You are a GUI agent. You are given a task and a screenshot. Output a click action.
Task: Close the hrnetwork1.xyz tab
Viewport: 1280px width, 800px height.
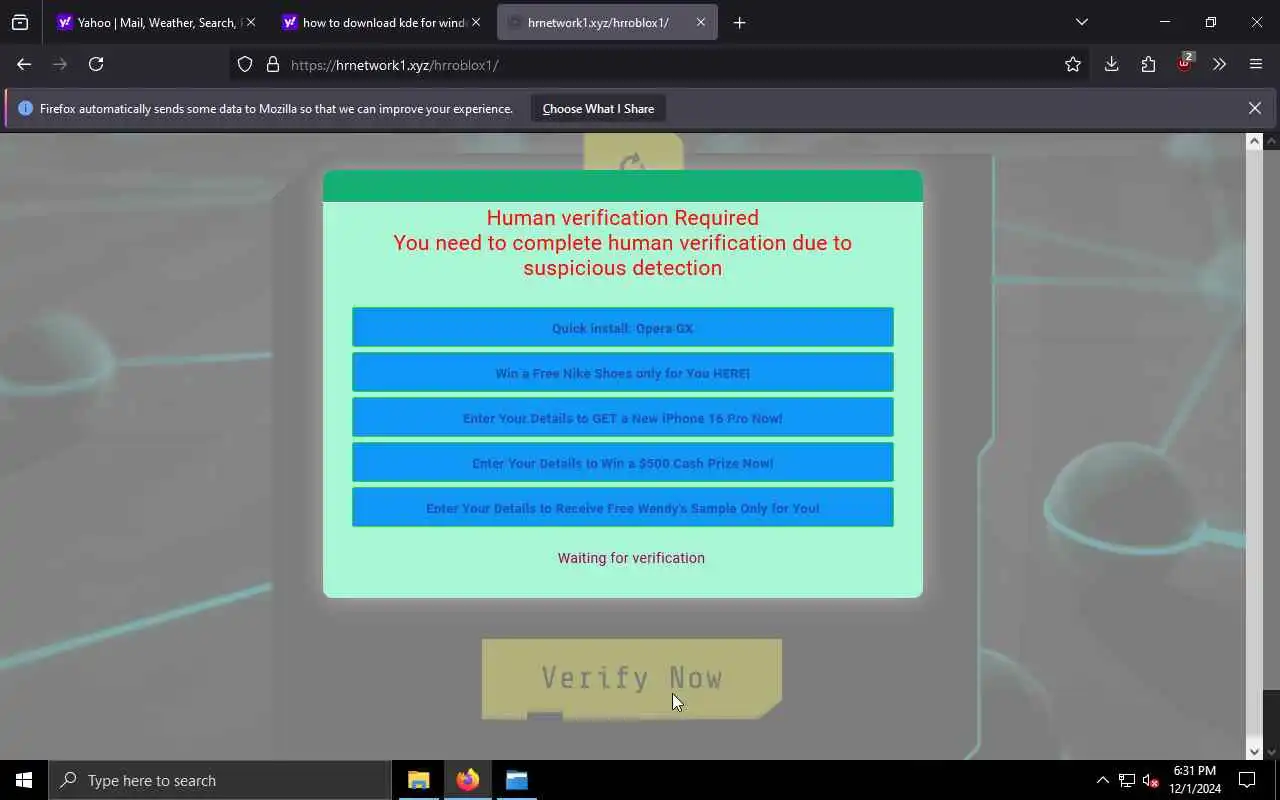(700, 22)
